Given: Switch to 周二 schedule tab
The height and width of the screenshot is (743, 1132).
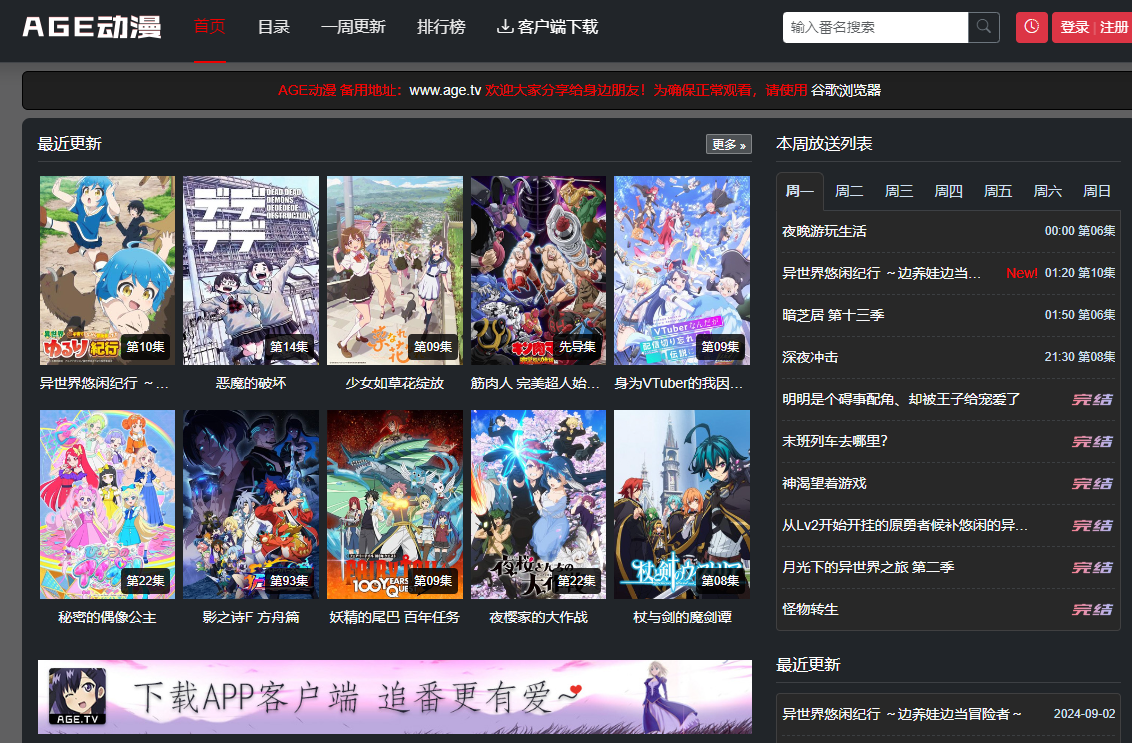Looking at the screenshot, I should tap(849, 191).
